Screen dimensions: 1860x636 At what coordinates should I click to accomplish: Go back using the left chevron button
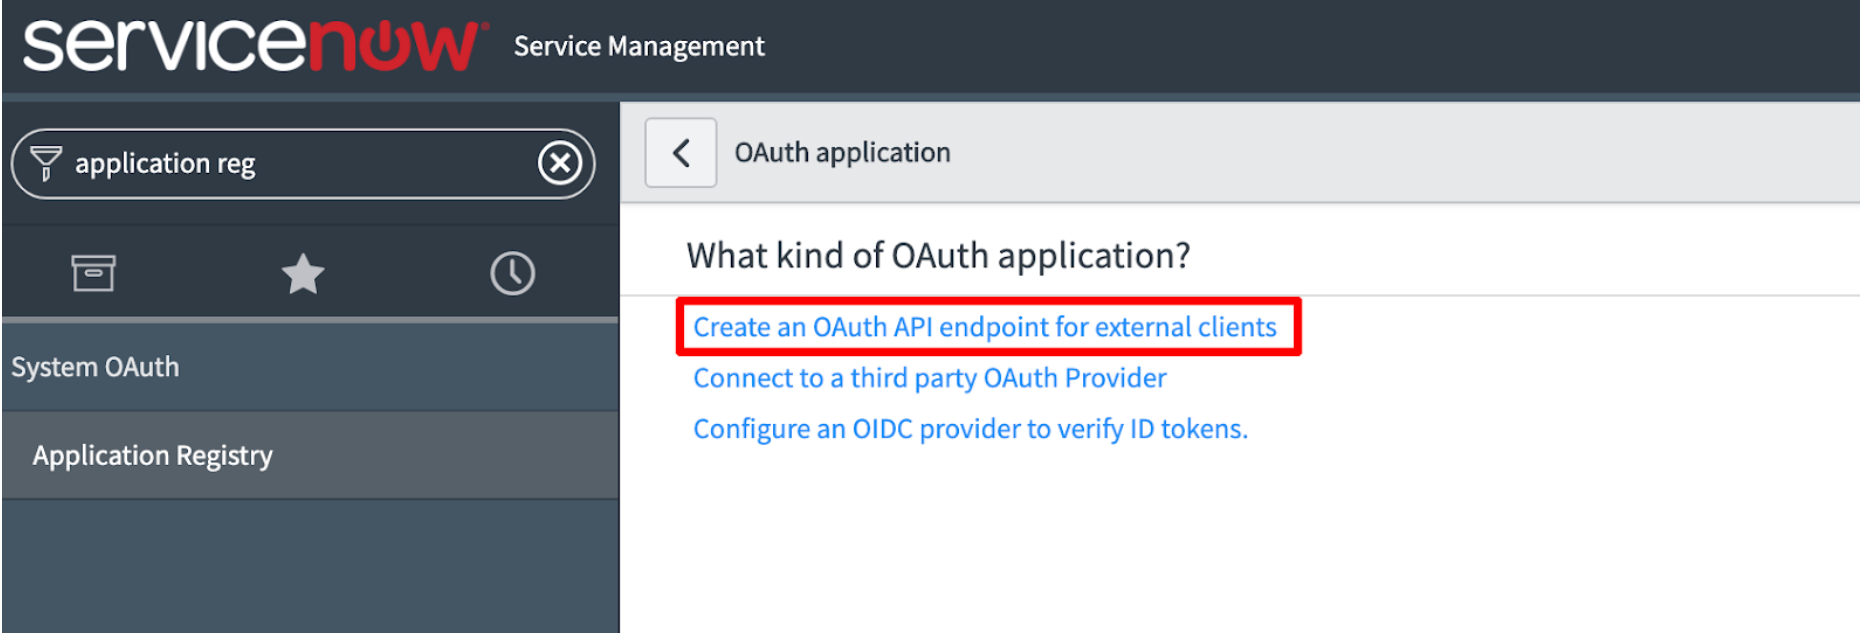coord(681,153)
